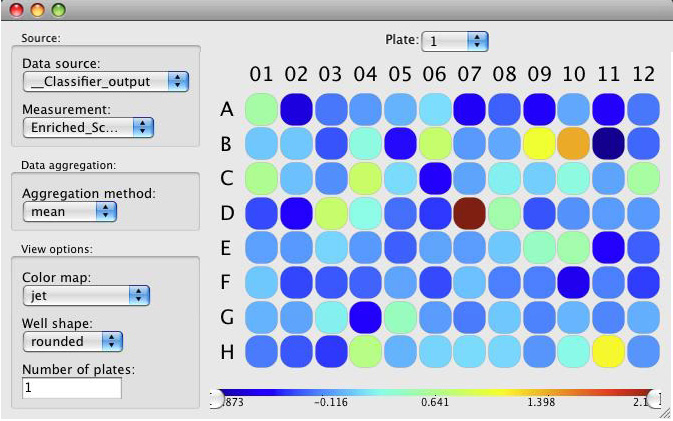Open the Data source dropdown

(x=106, y=81)
